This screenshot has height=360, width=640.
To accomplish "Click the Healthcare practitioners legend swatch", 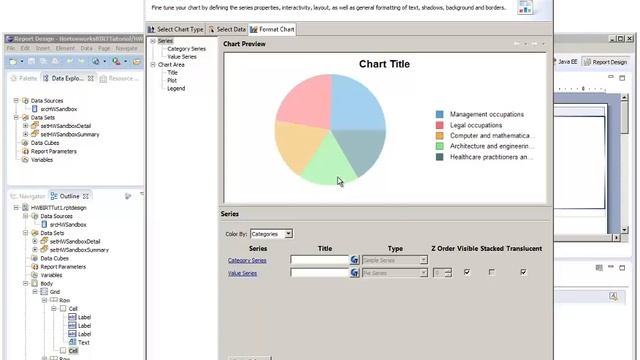I will point(440,157).
